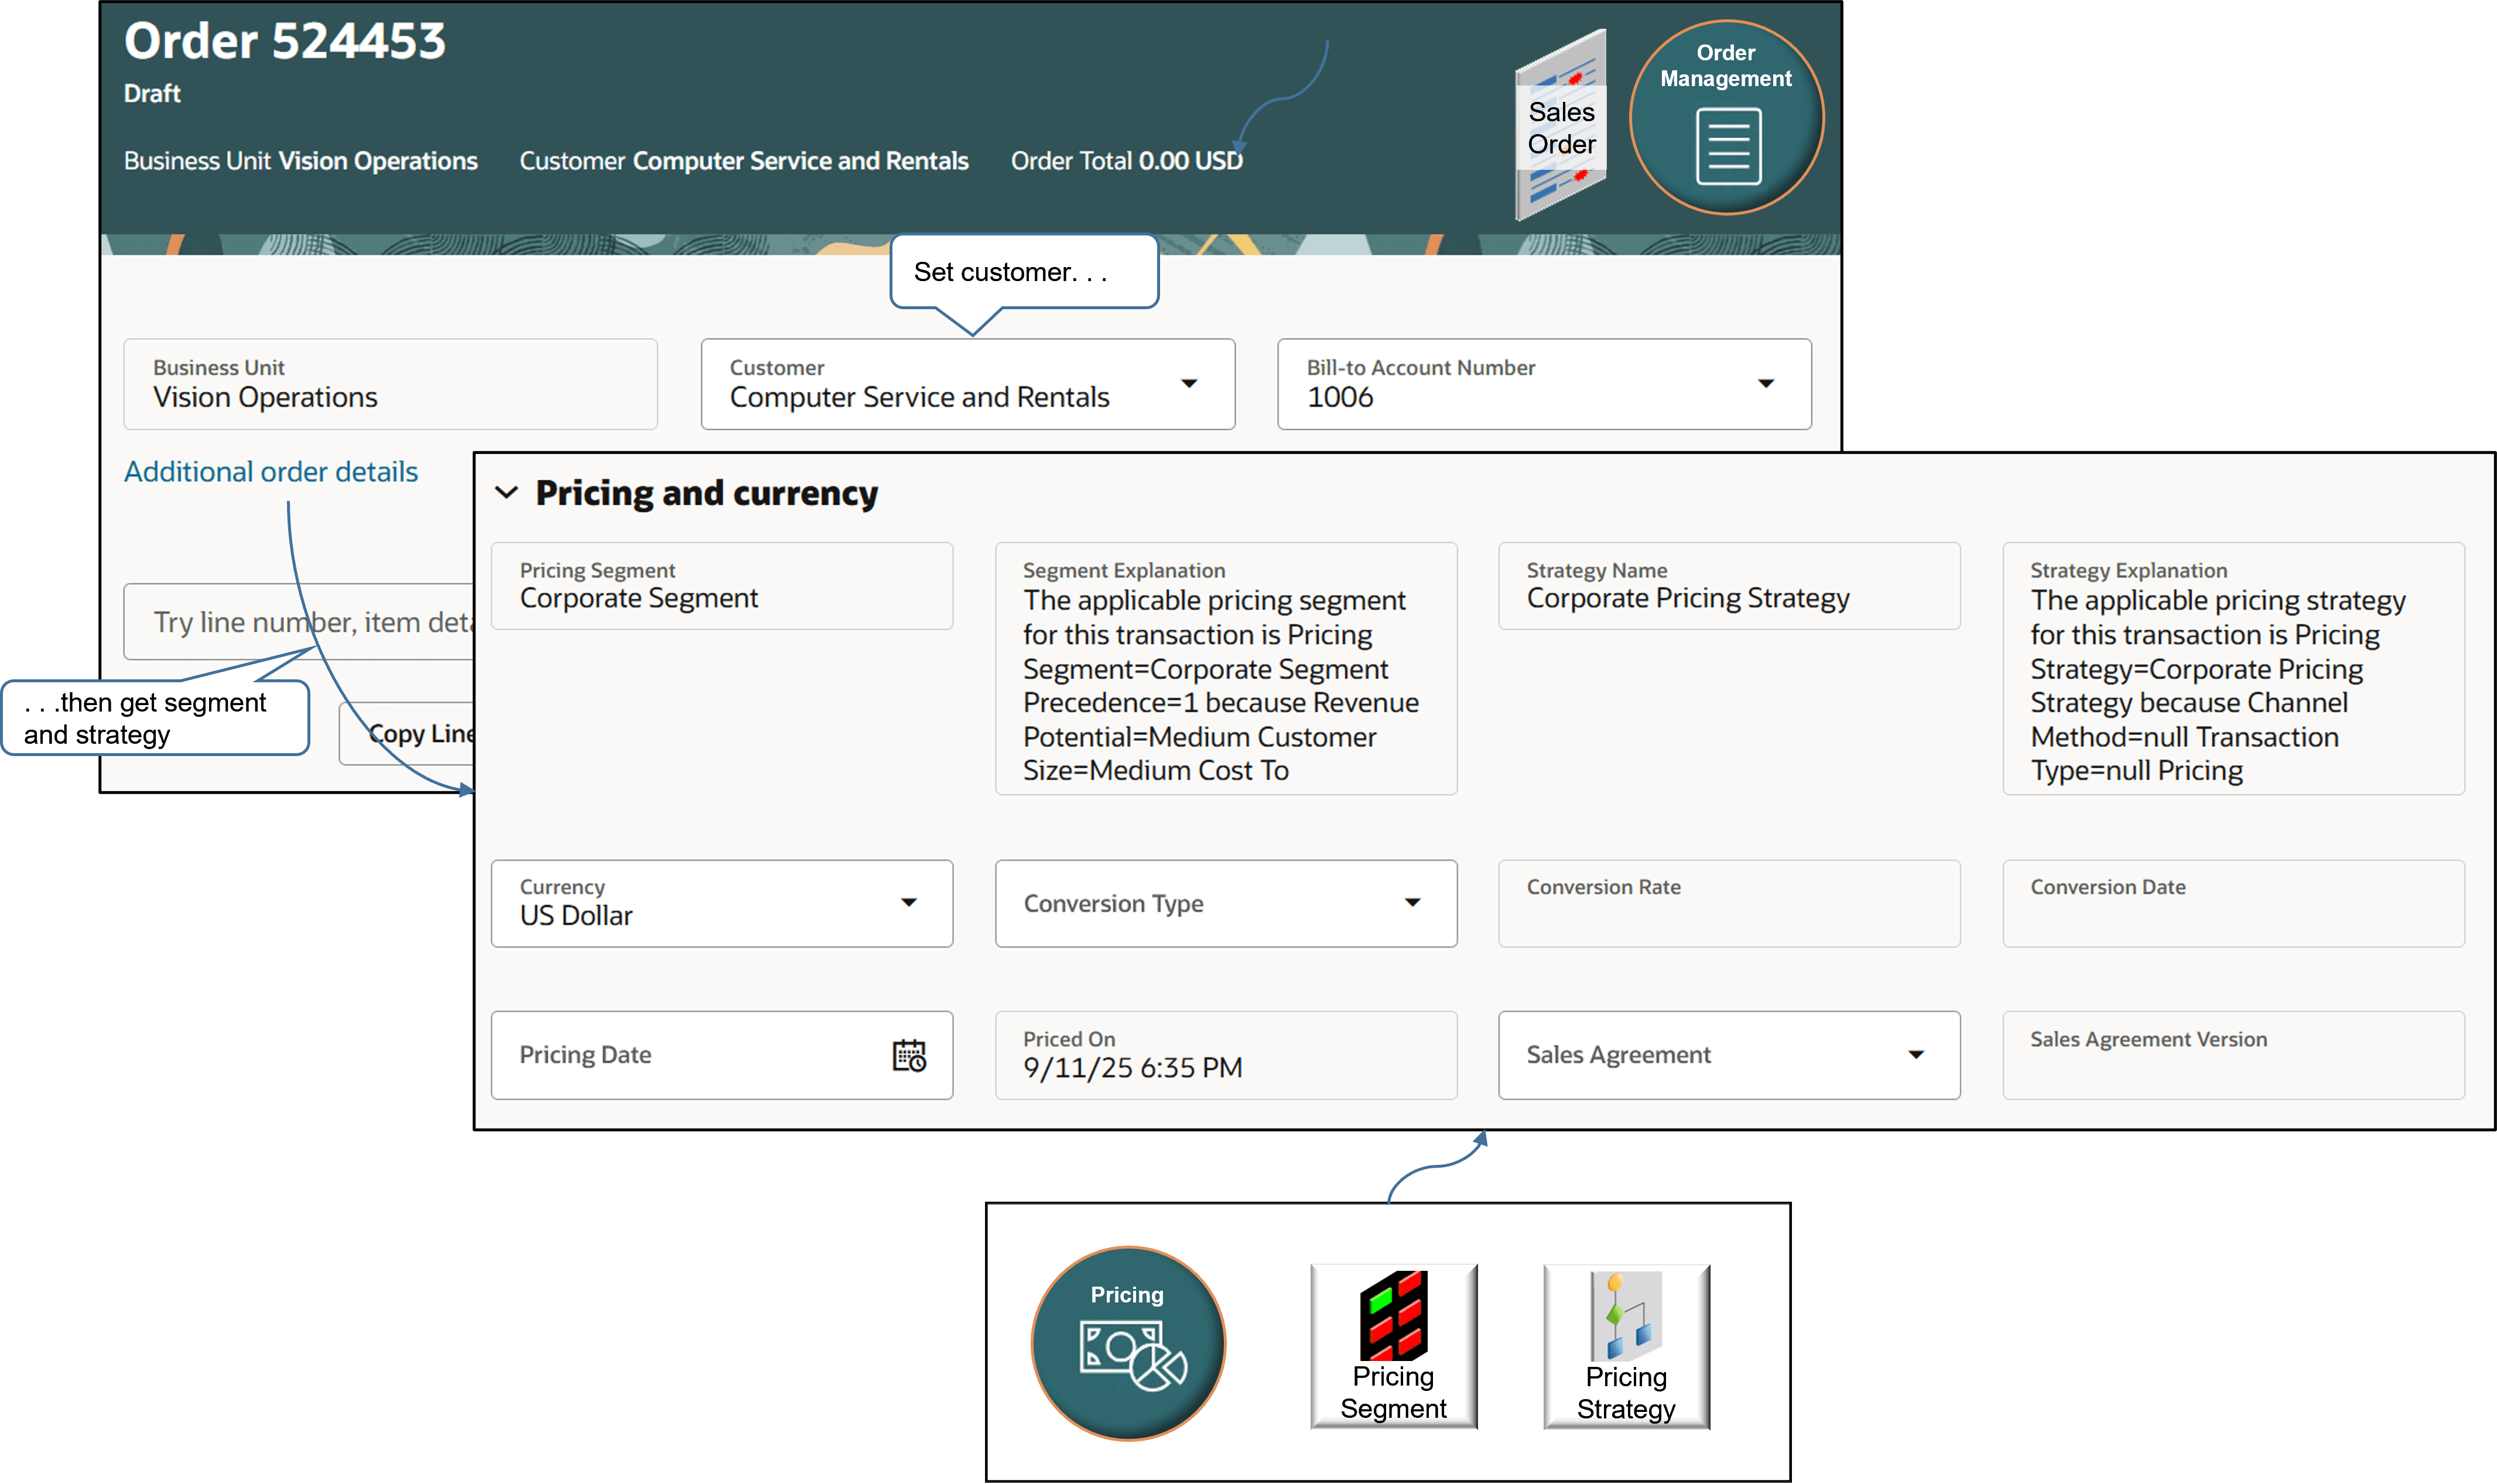Click the Sales Order document icon

pyautogui.click(x=1559, y=120)
